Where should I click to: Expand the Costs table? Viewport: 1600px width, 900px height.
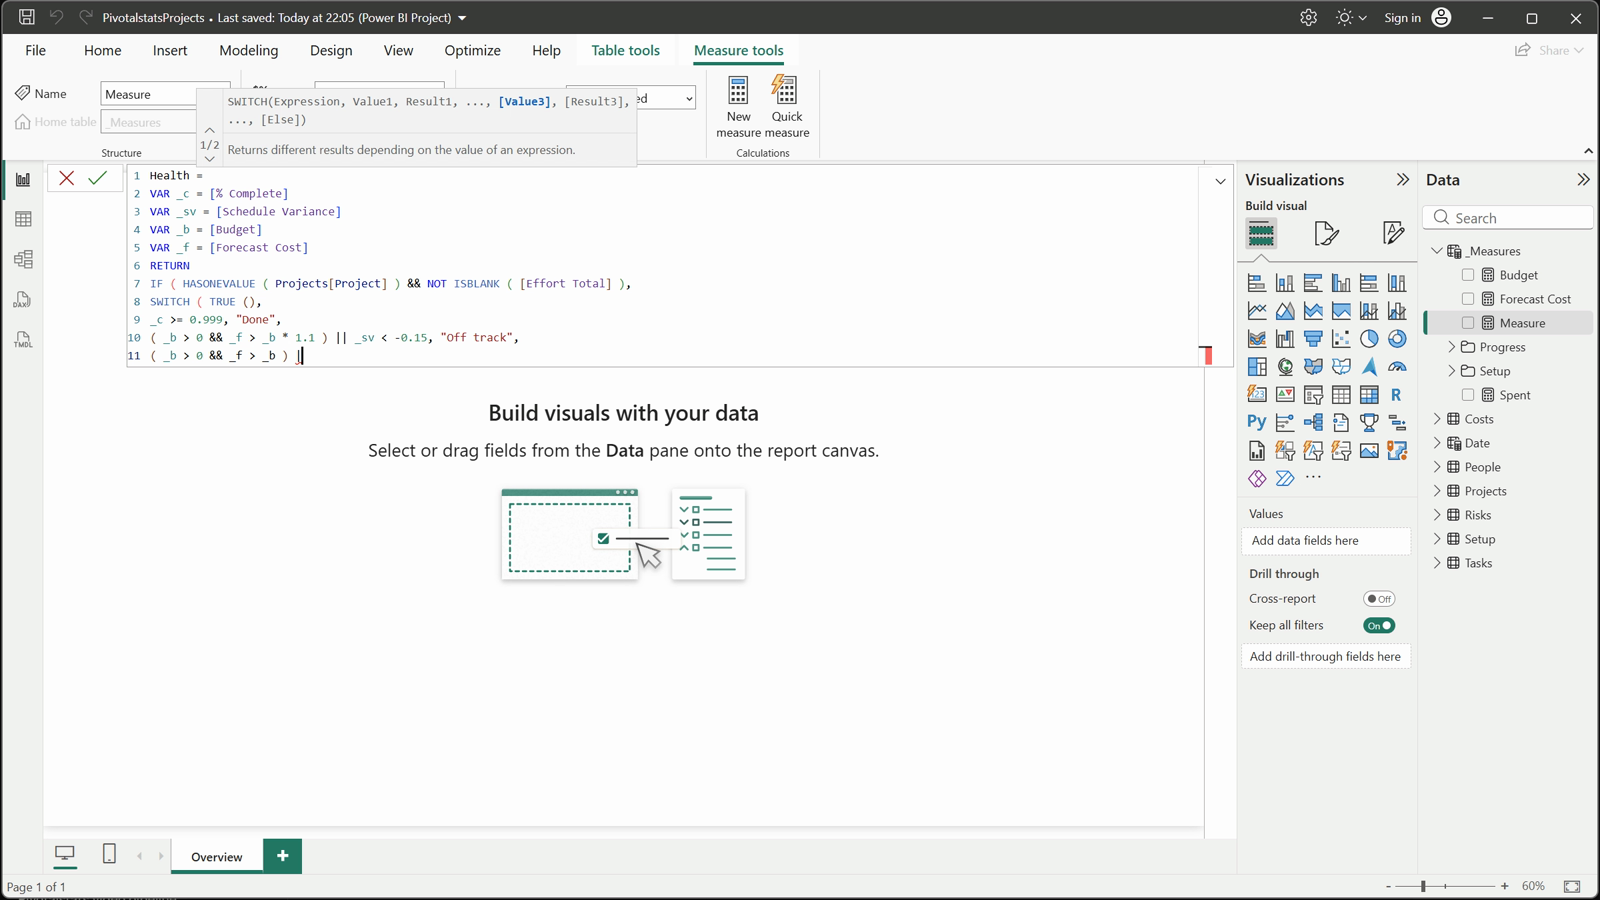point(1437,419)
